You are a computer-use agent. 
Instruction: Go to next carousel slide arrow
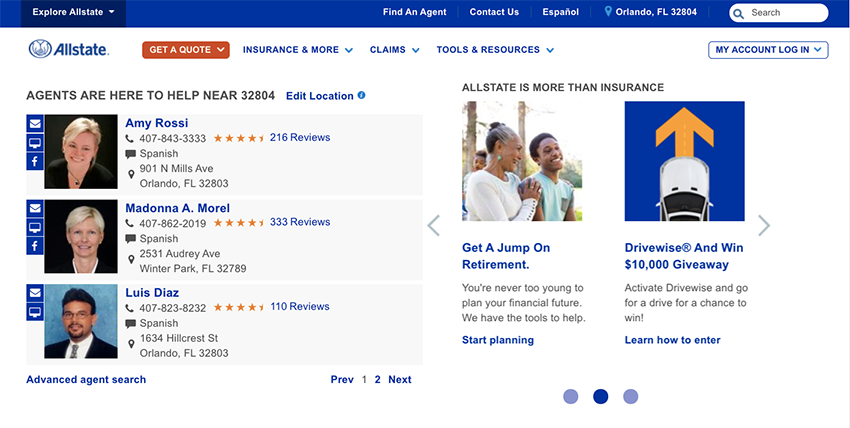(x=764, y=225)
